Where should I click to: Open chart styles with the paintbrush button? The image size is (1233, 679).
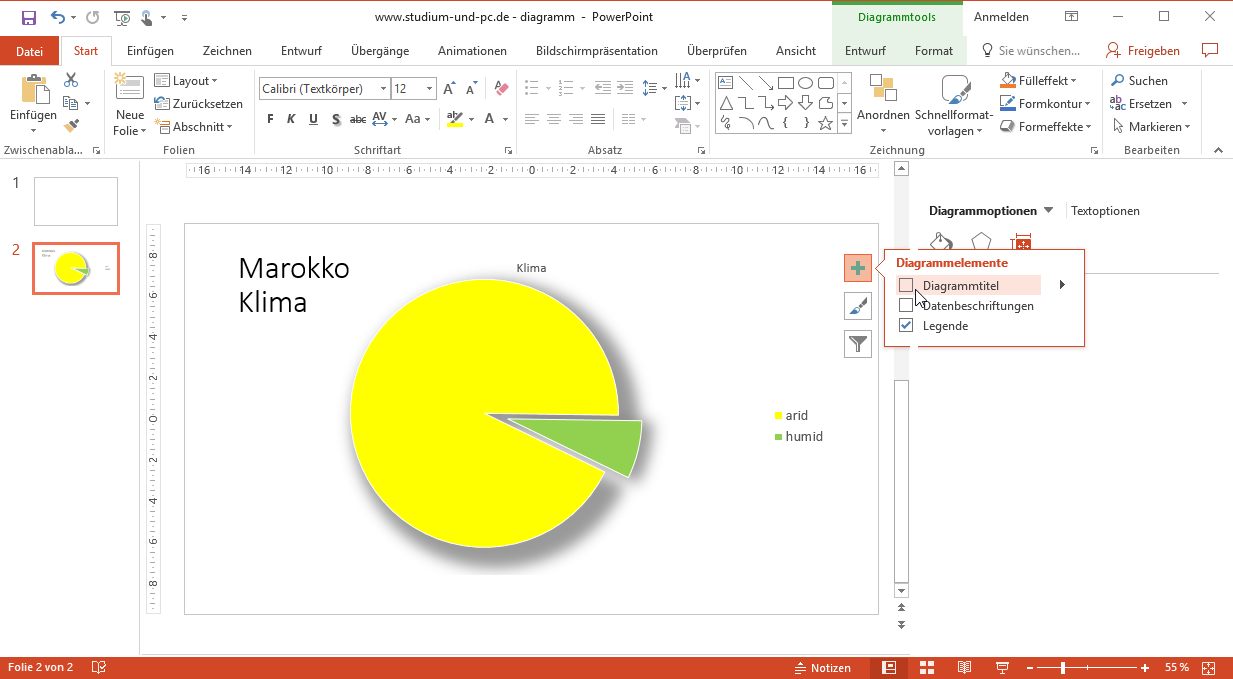point(858,306)
